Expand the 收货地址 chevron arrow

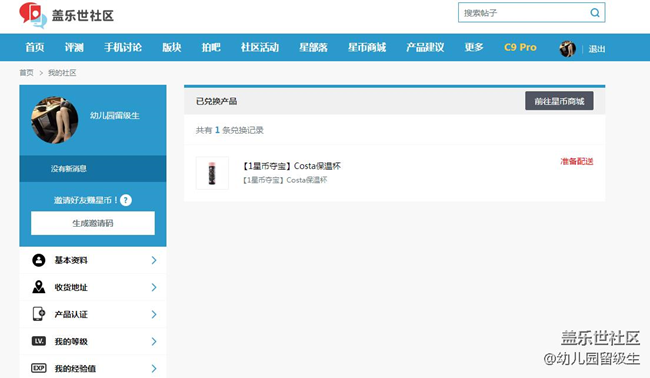point(154,287)
